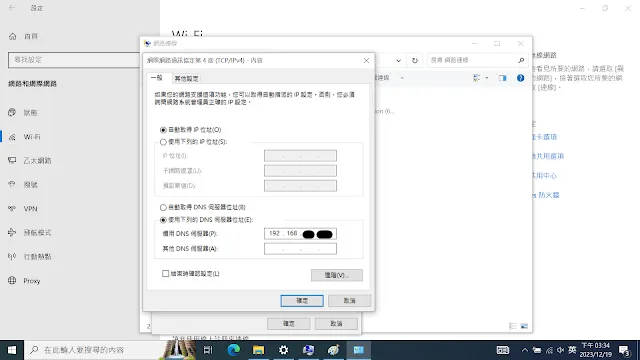Open the 卡選項 adapter options link
640x360 pixels.
point(544,137)
